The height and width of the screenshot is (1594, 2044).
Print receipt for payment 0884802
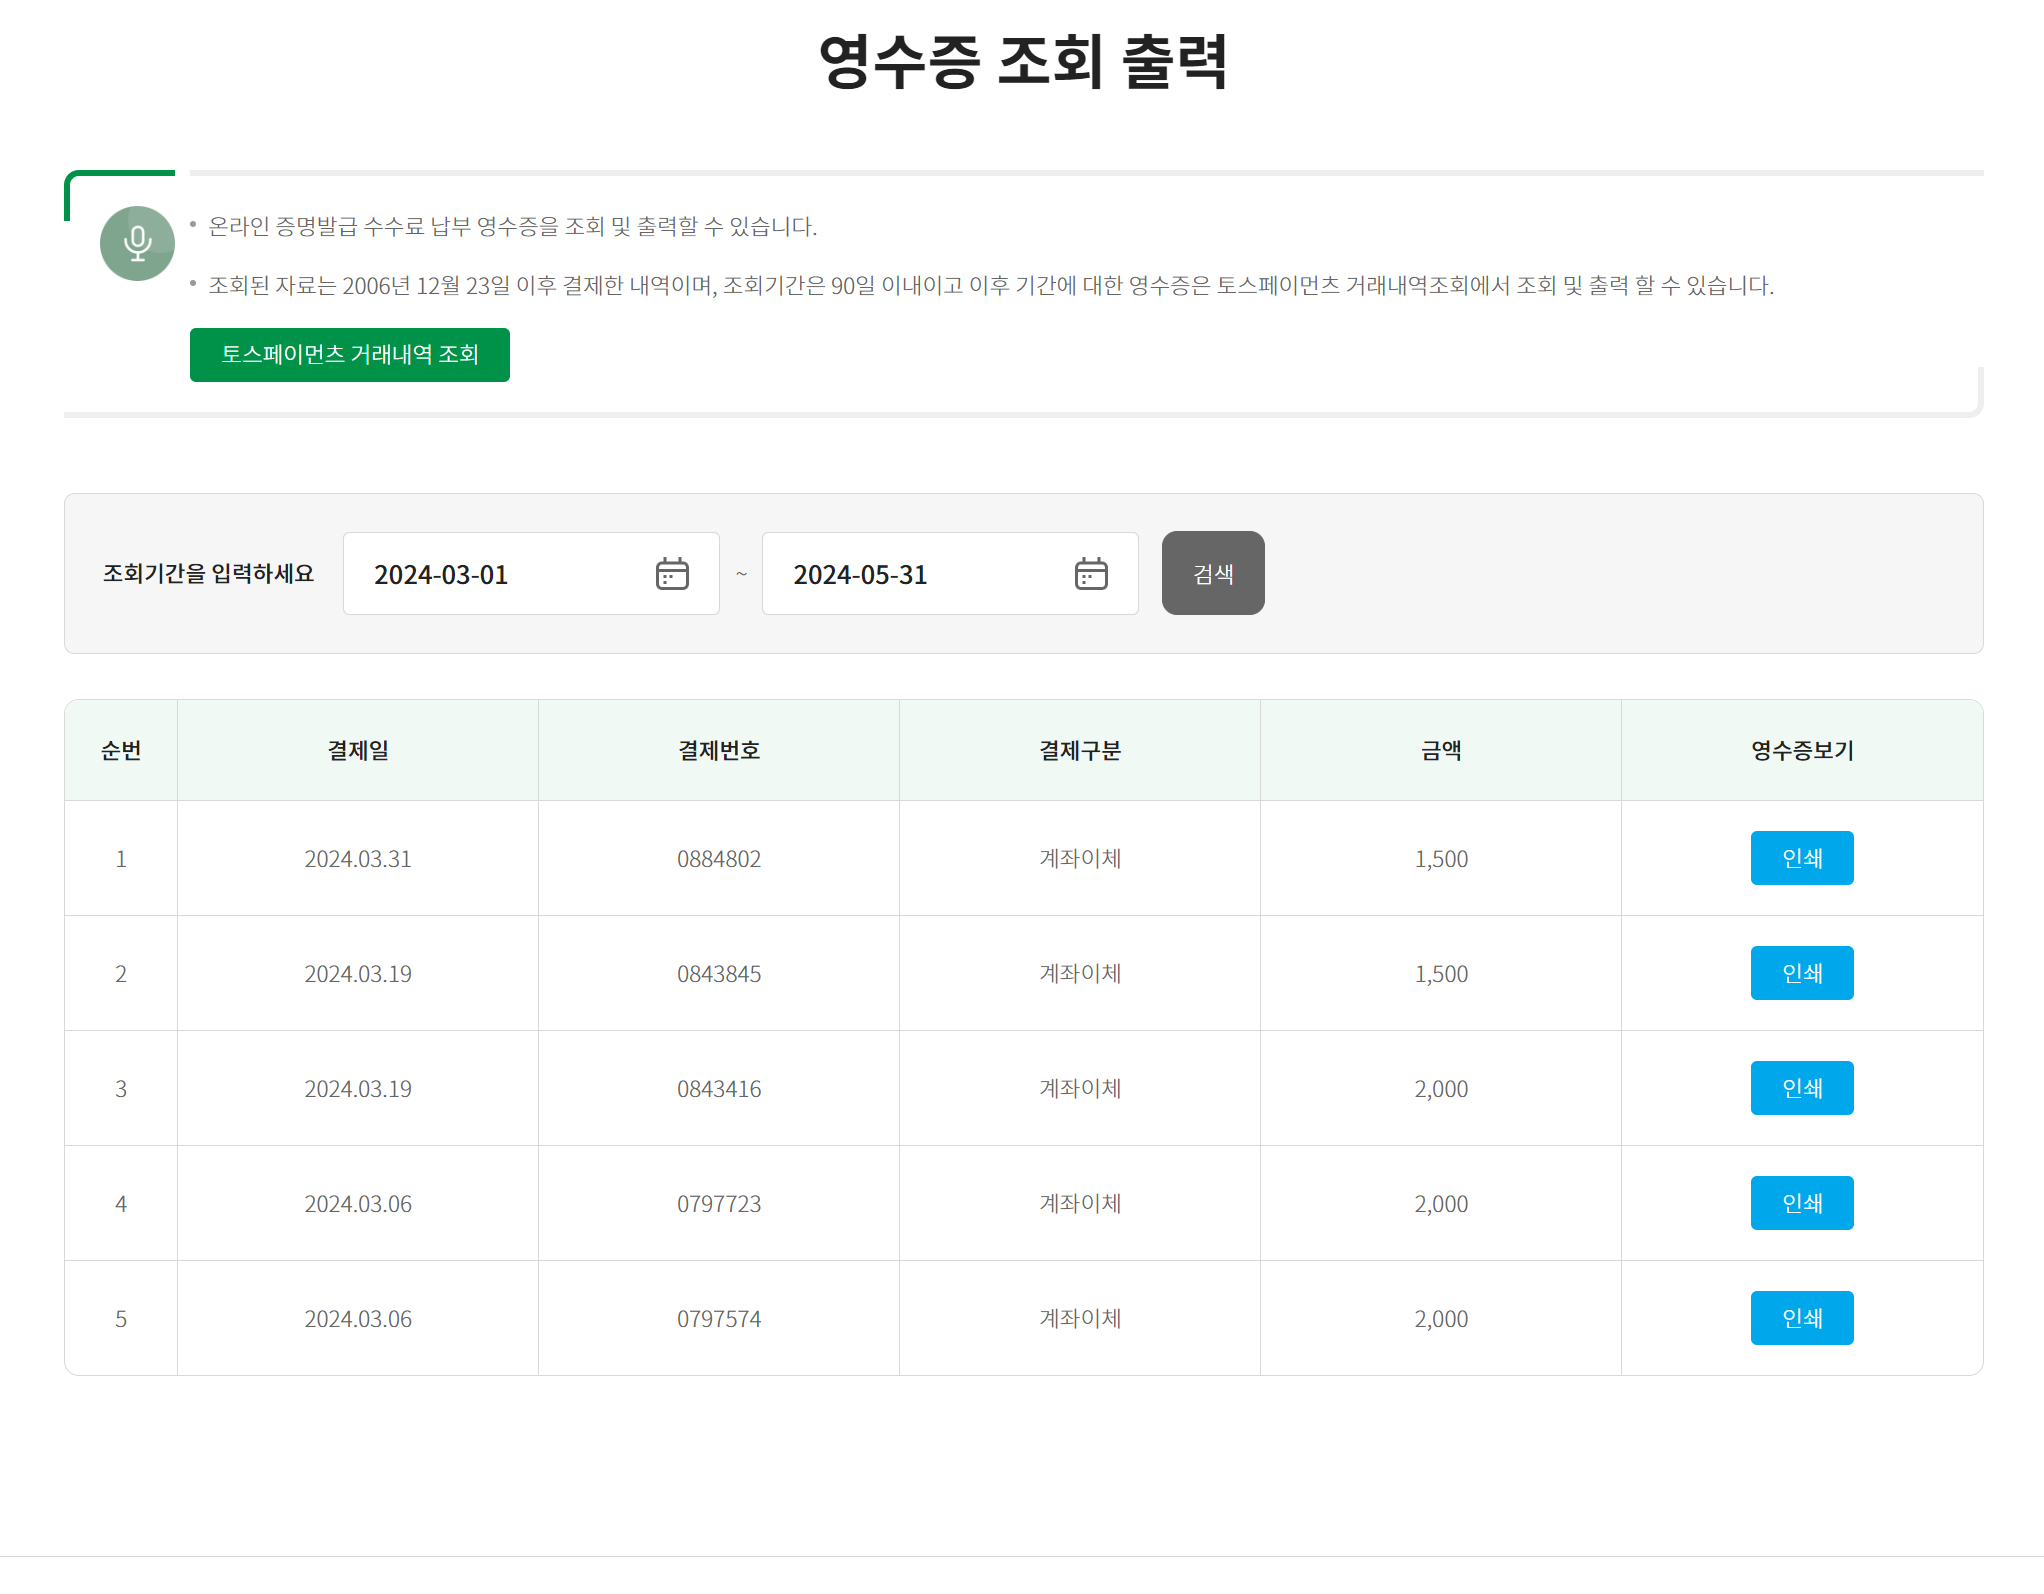(1801, 858)
